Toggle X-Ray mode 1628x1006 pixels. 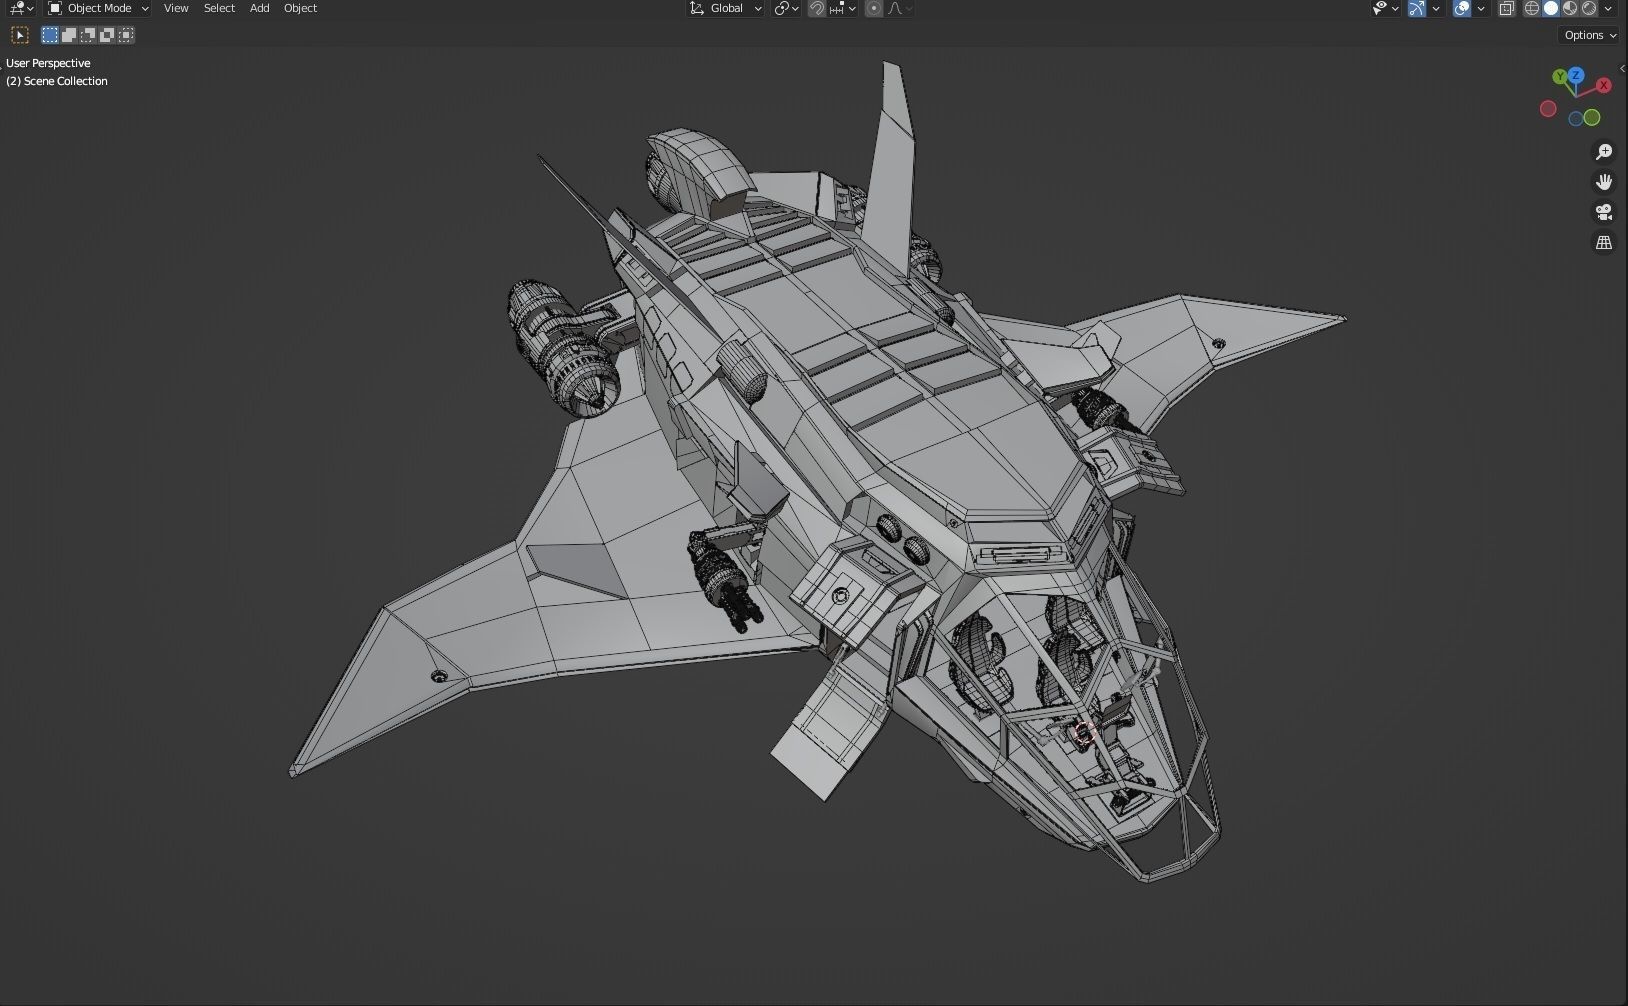1506,8
